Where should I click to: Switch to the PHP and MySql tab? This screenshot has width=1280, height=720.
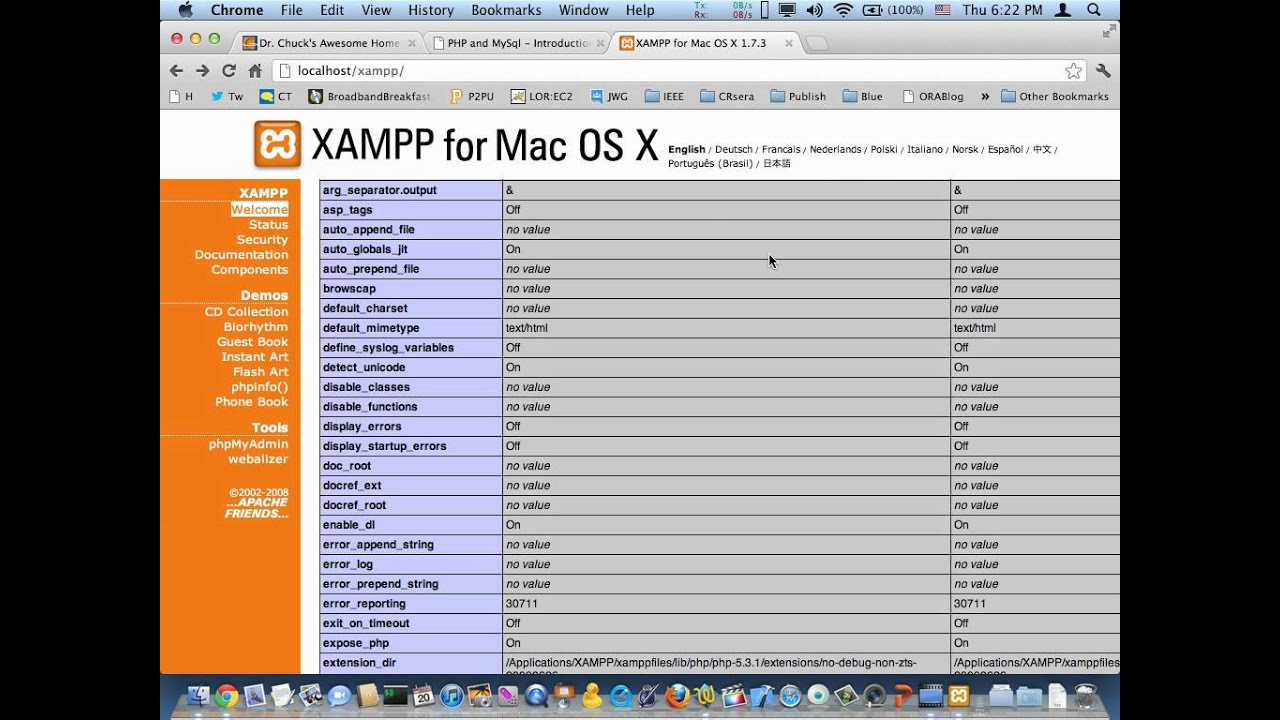tap(517, 44)
